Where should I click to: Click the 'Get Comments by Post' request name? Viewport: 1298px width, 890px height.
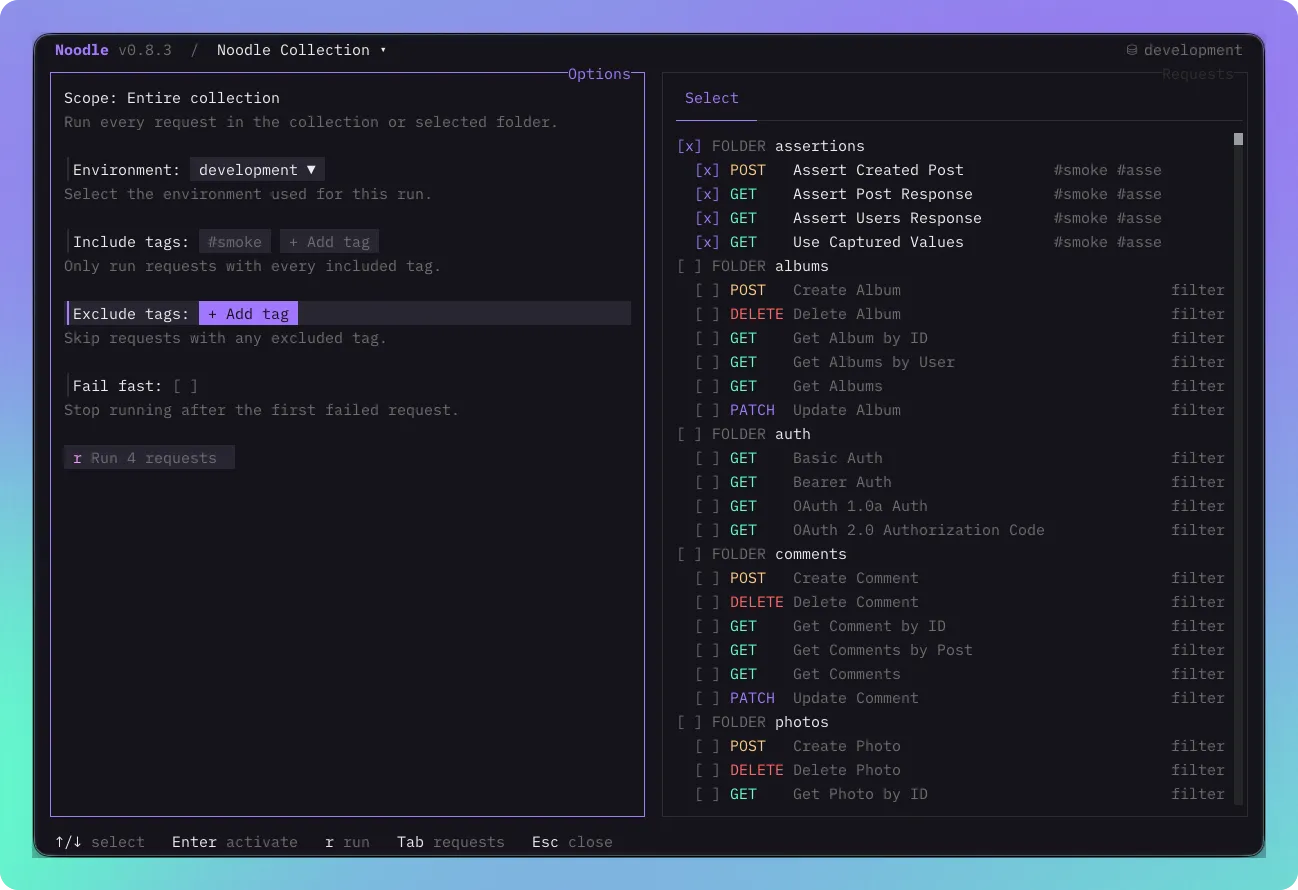coord(882,650)
